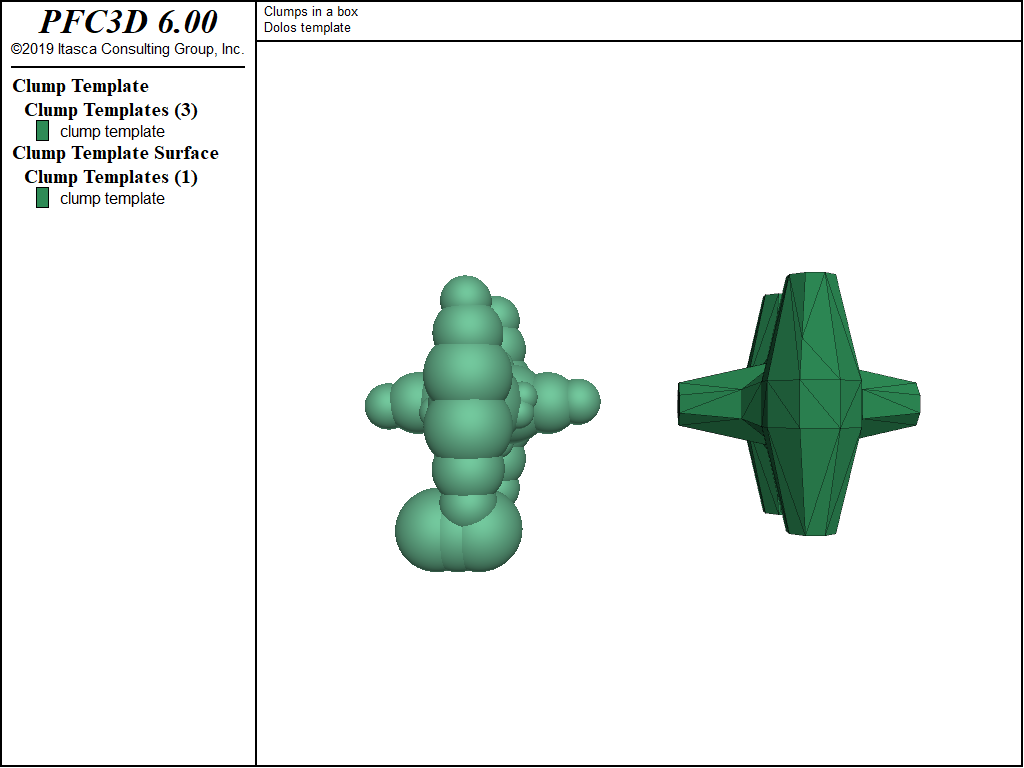The width and height of the screenshot is (1024, 768).
Task: Click the right arm of the faceted dolos surface
Action: click(x=890, y=403)
